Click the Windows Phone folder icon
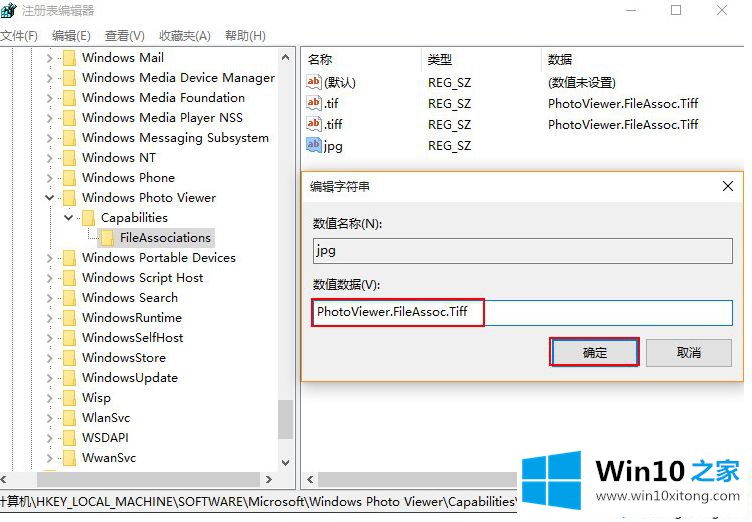This screenshot has height=522, width=752. 70,178
